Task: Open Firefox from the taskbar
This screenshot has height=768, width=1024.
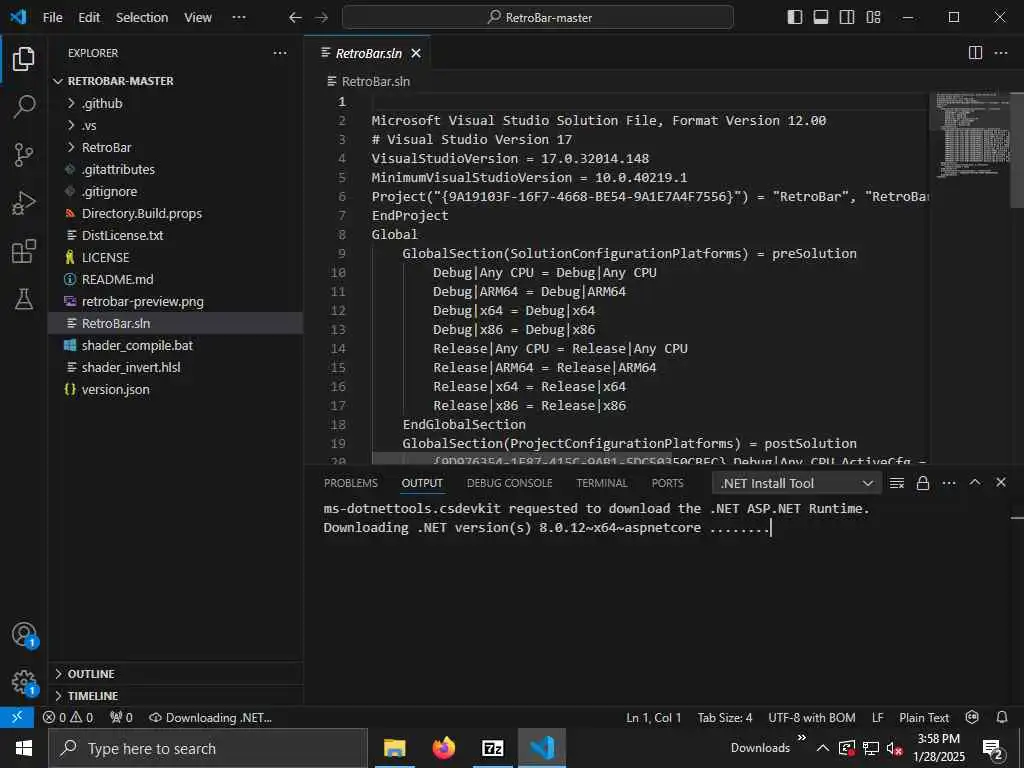Action: point(443,748)
